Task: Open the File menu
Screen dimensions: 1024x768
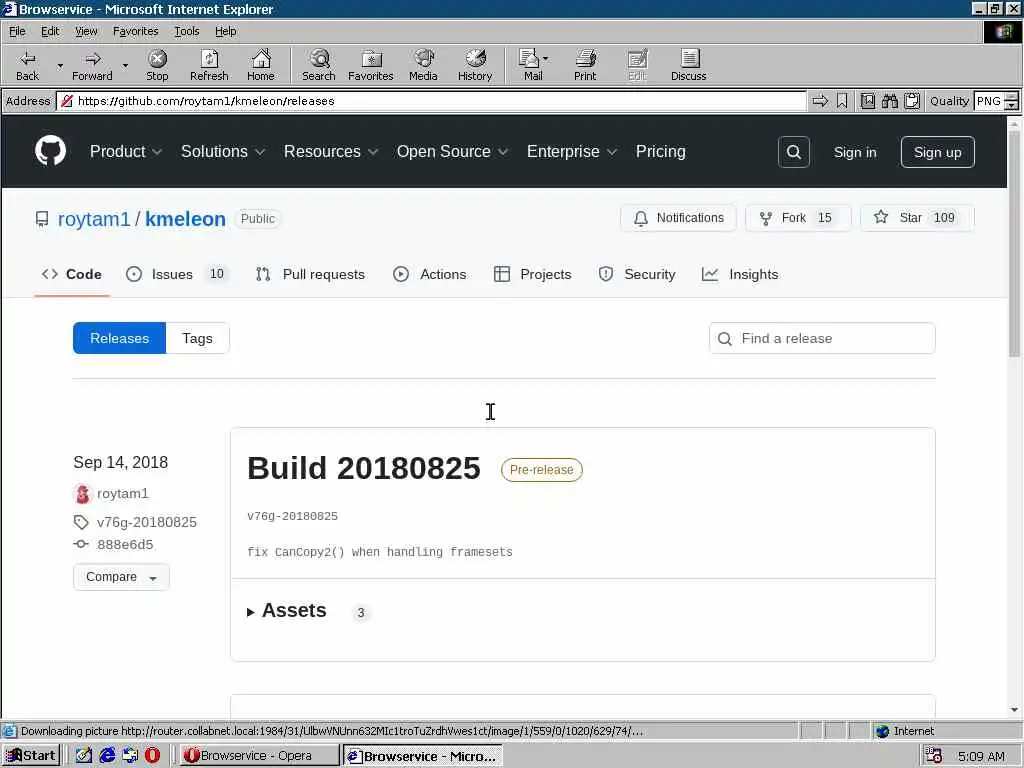Action: point(17,31)
